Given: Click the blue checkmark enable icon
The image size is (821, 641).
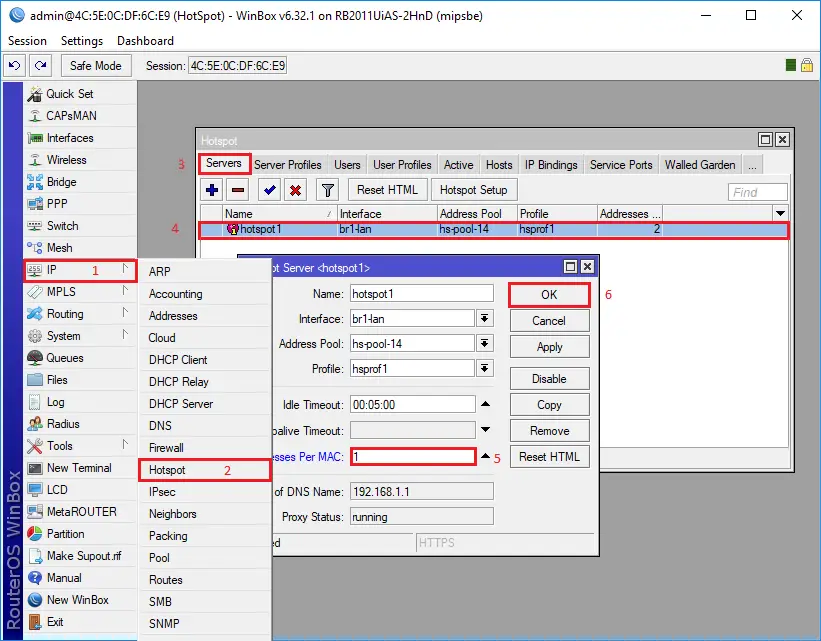Looking at the screenshot, I should point(269,190).
